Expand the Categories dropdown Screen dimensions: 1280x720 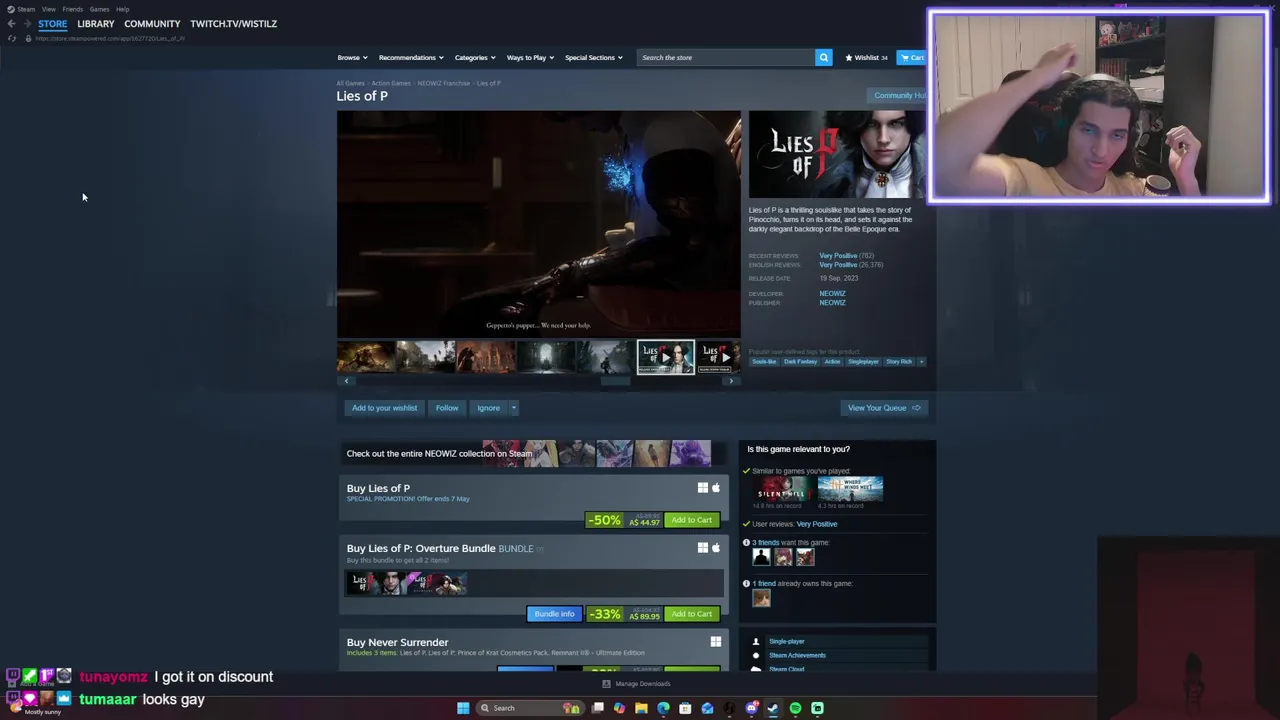(474, 57)
